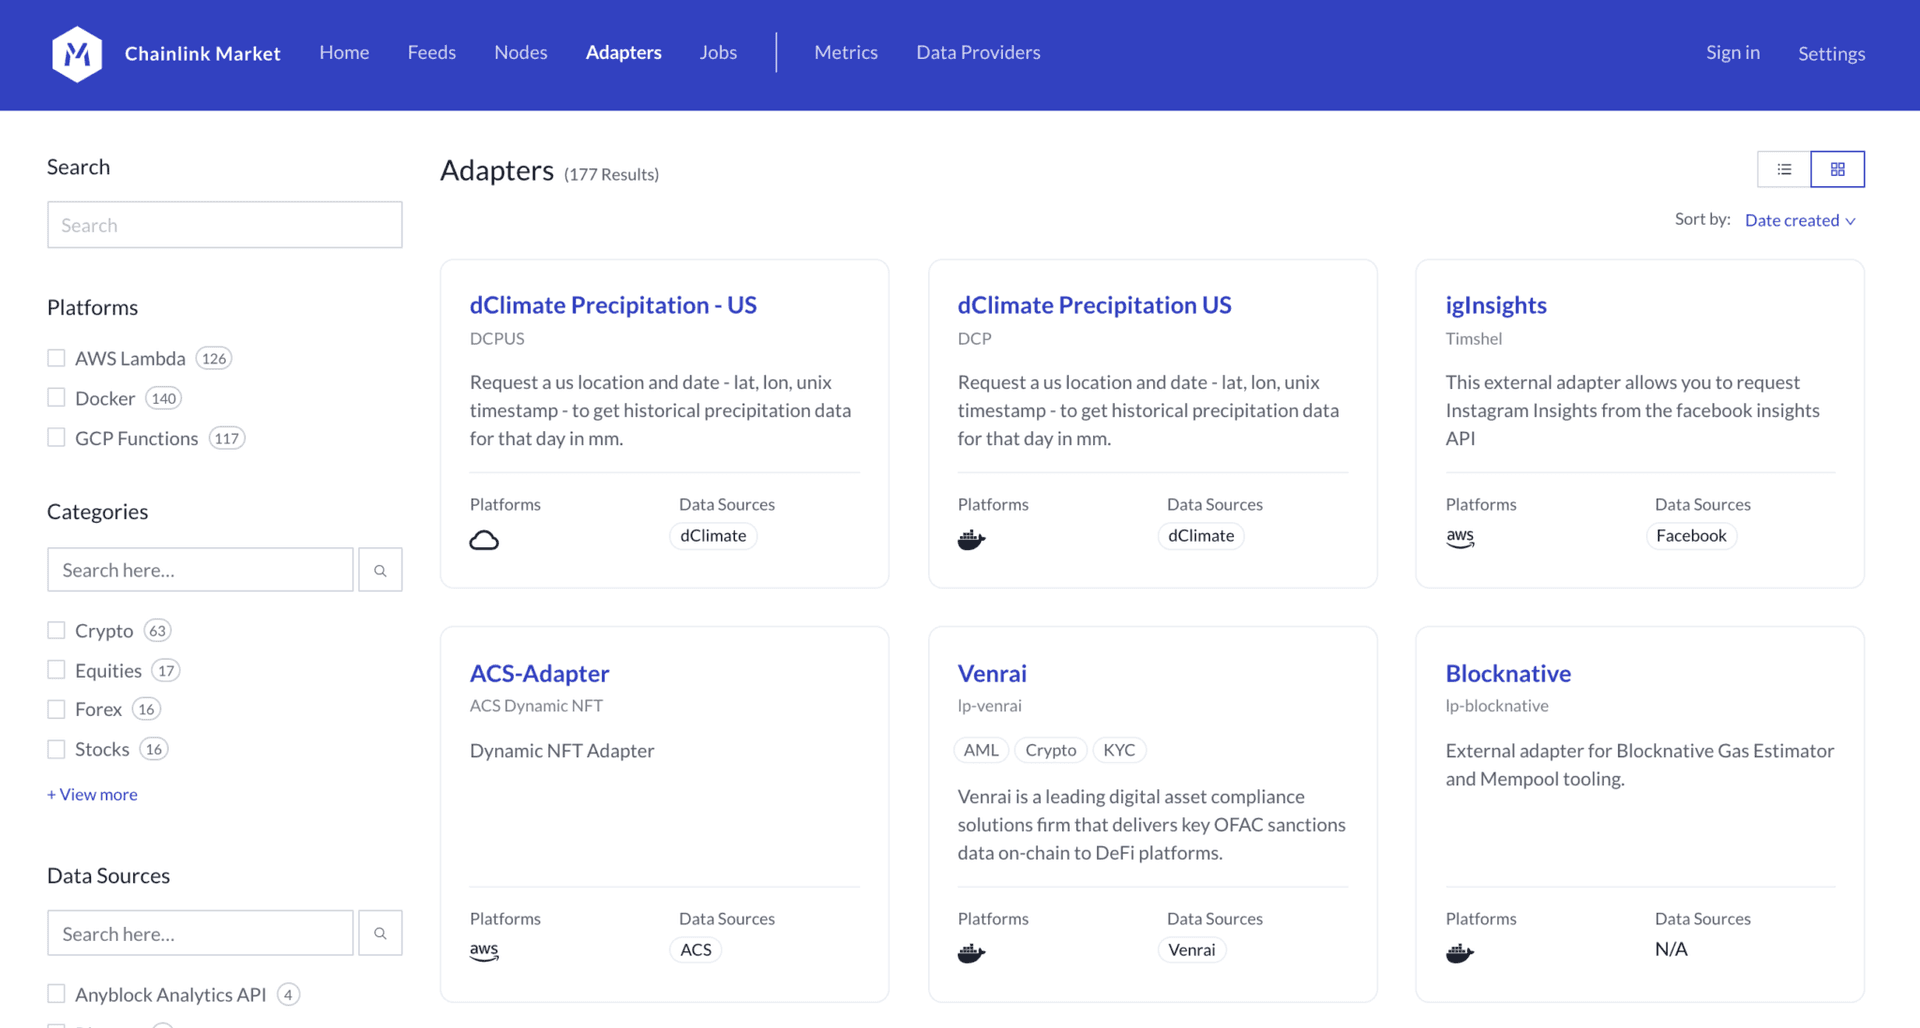Click the Chainlink Market hexagon logo
1920x1028 pixels.
tap(77, 54)
